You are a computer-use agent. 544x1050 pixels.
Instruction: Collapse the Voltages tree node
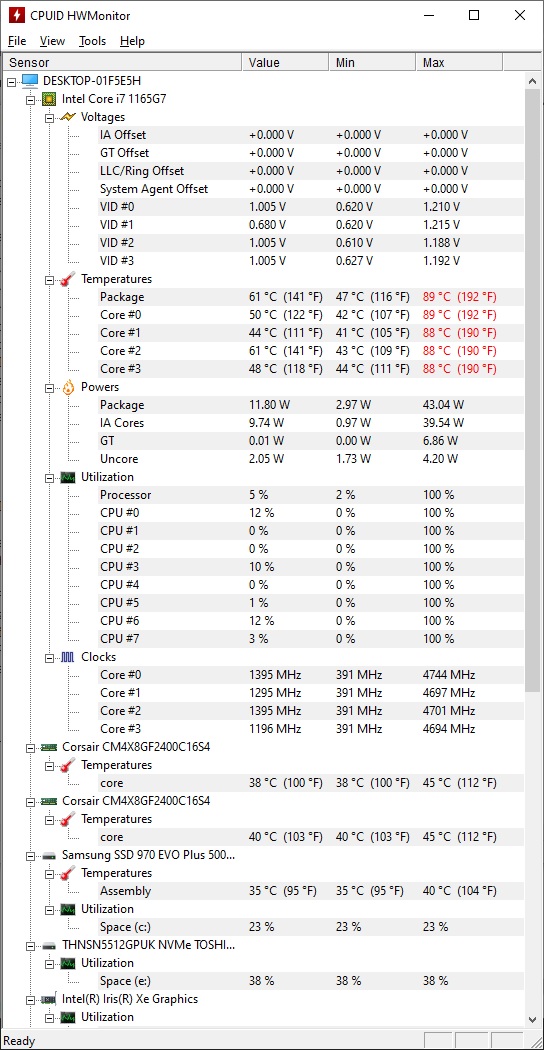50,118
